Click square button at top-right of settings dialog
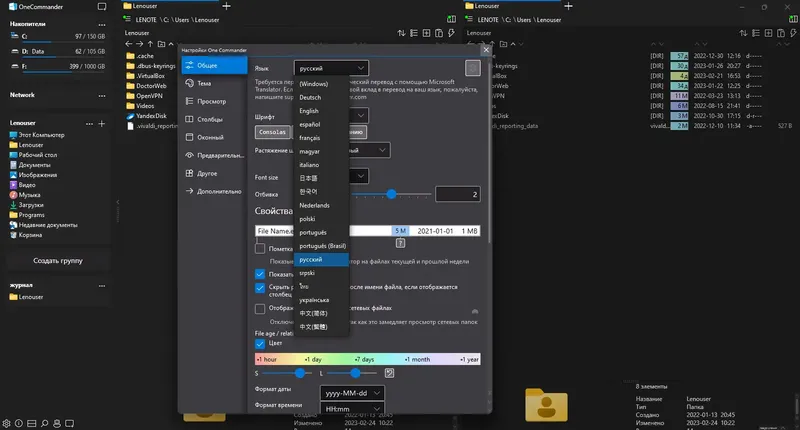Screen dimensions: 800x430 [x=473, y=68]
